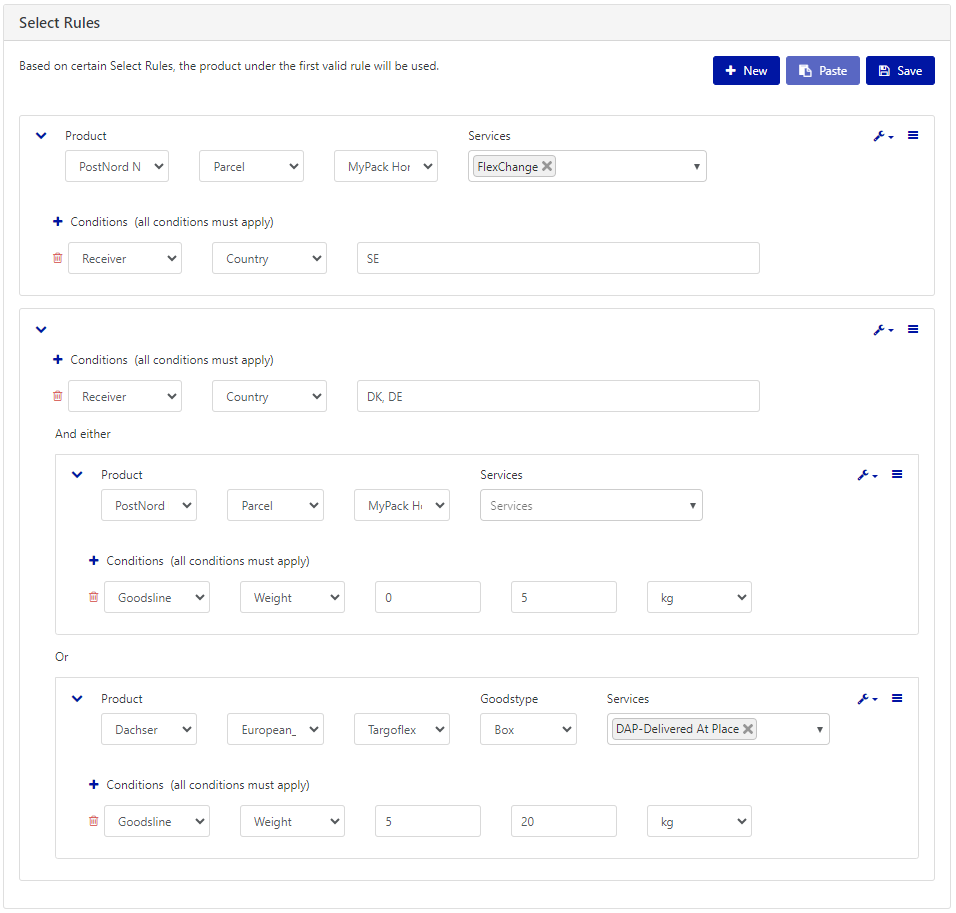Collapse the second rule group chevron
The image size is (956, 913).
(x=41, y=329)
